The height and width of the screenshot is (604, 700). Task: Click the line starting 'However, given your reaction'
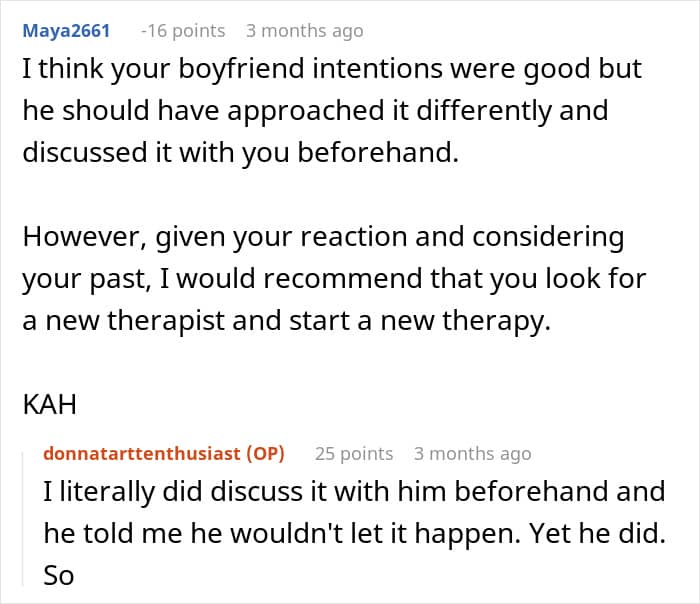323,237
